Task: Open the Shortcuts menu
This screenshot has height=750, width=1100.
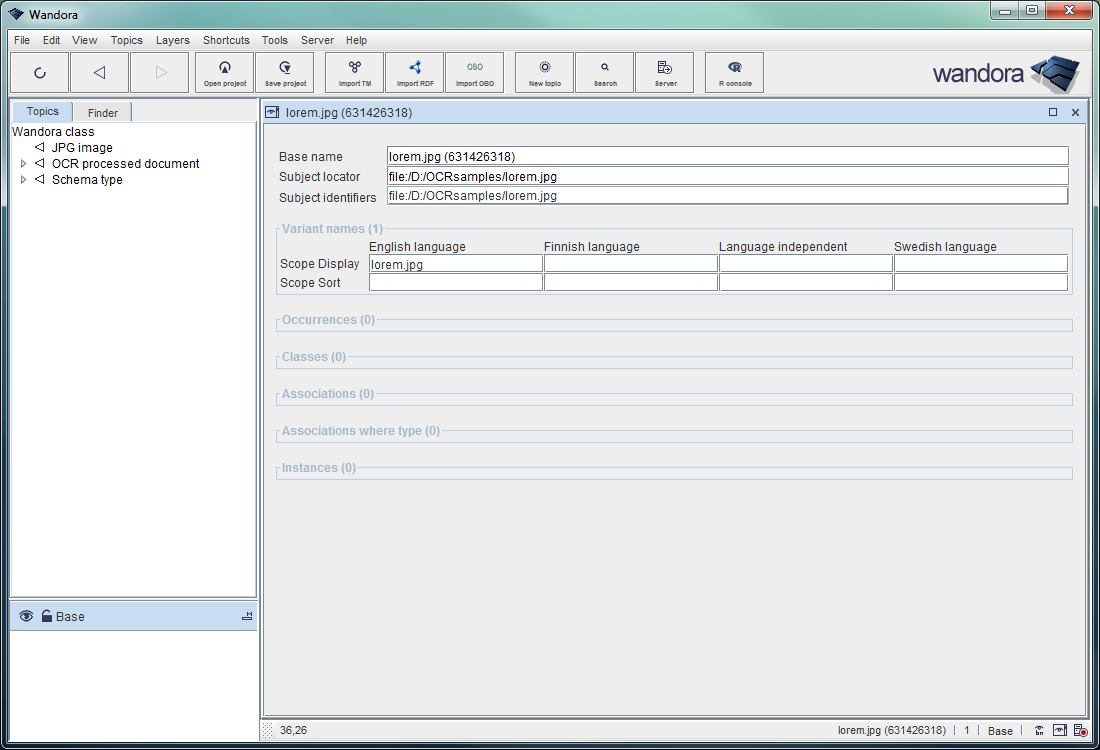Action: (x=226, y=41)
